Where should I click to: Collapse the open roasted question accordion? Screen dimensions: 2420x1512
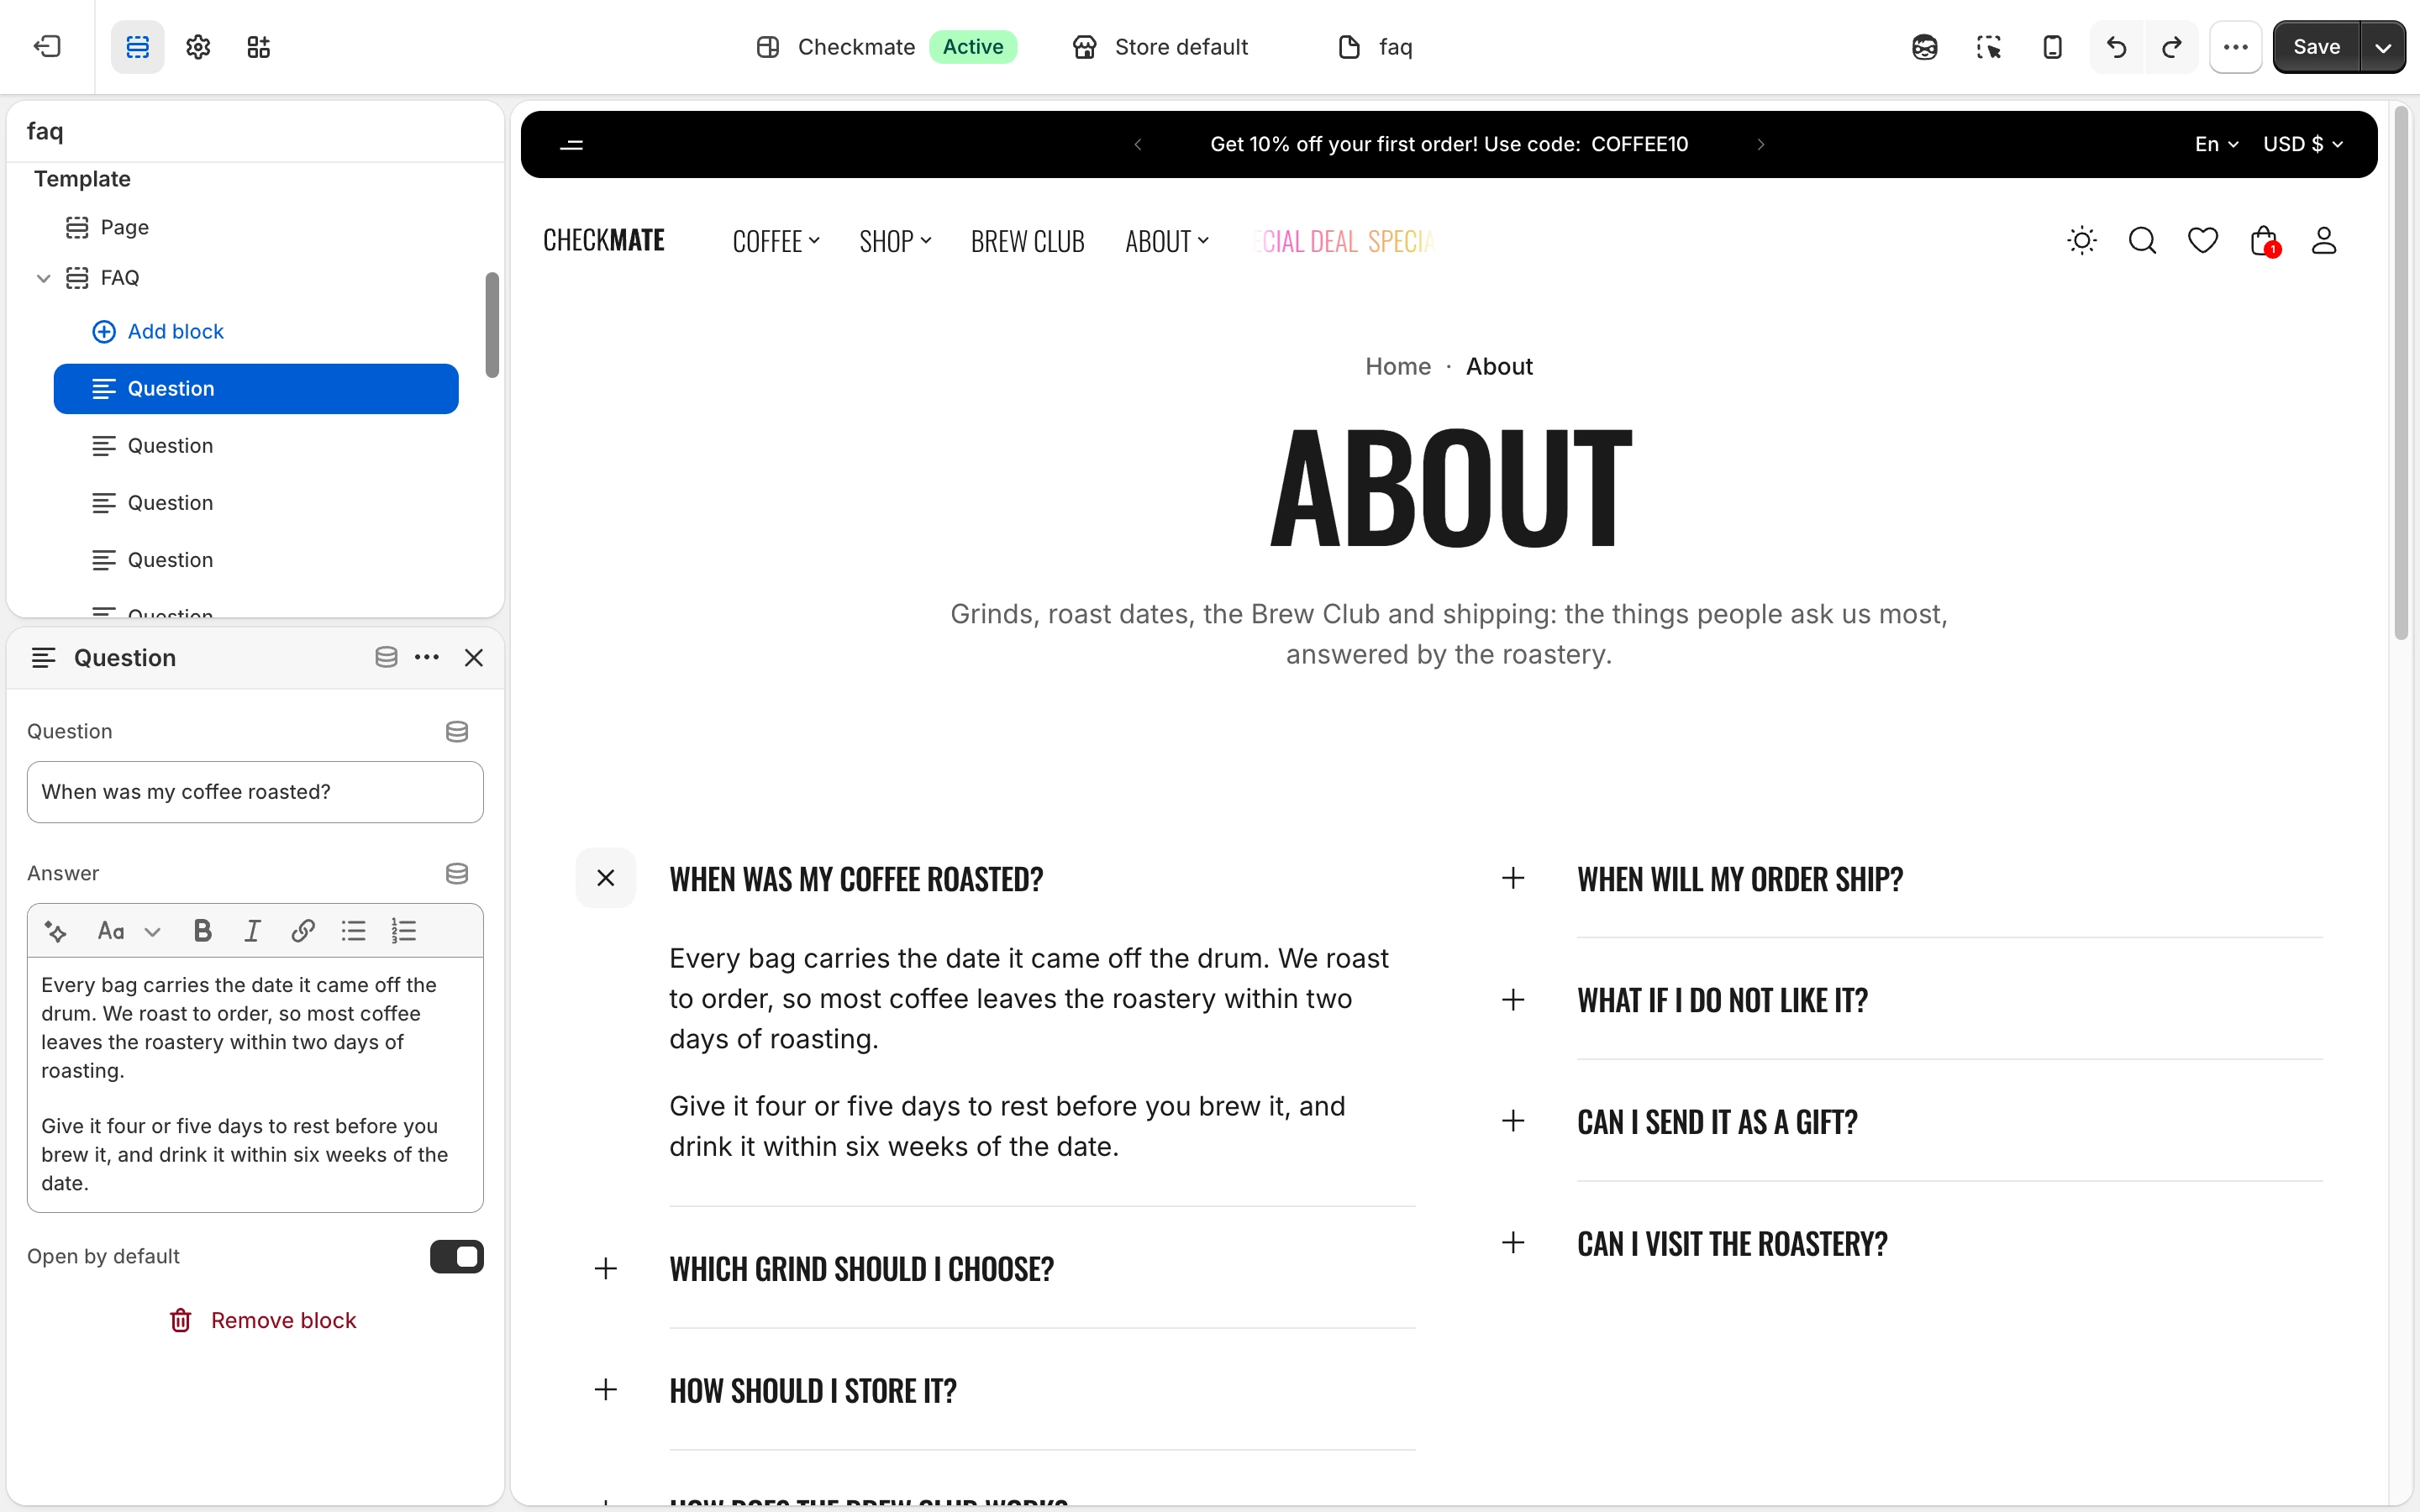(x=606, y=878)
